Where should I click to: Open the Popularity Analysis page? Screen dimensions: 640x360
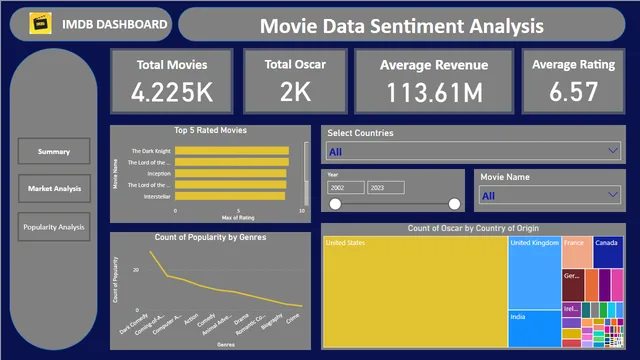54,227
